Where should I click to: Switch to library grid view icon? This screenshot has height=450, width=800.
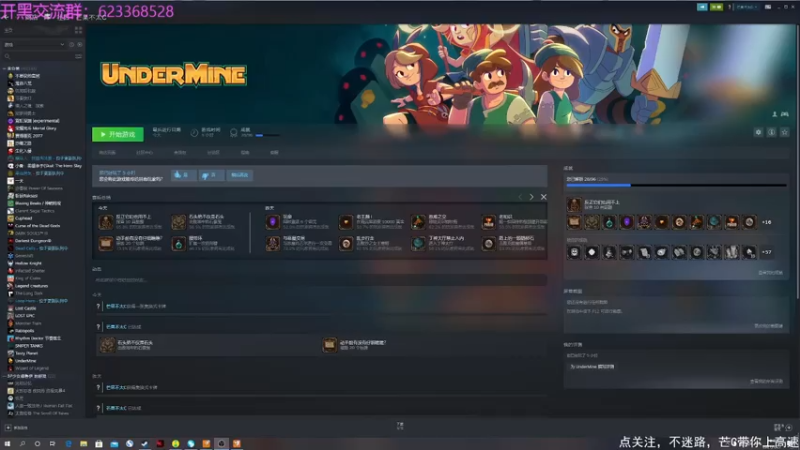79,31
